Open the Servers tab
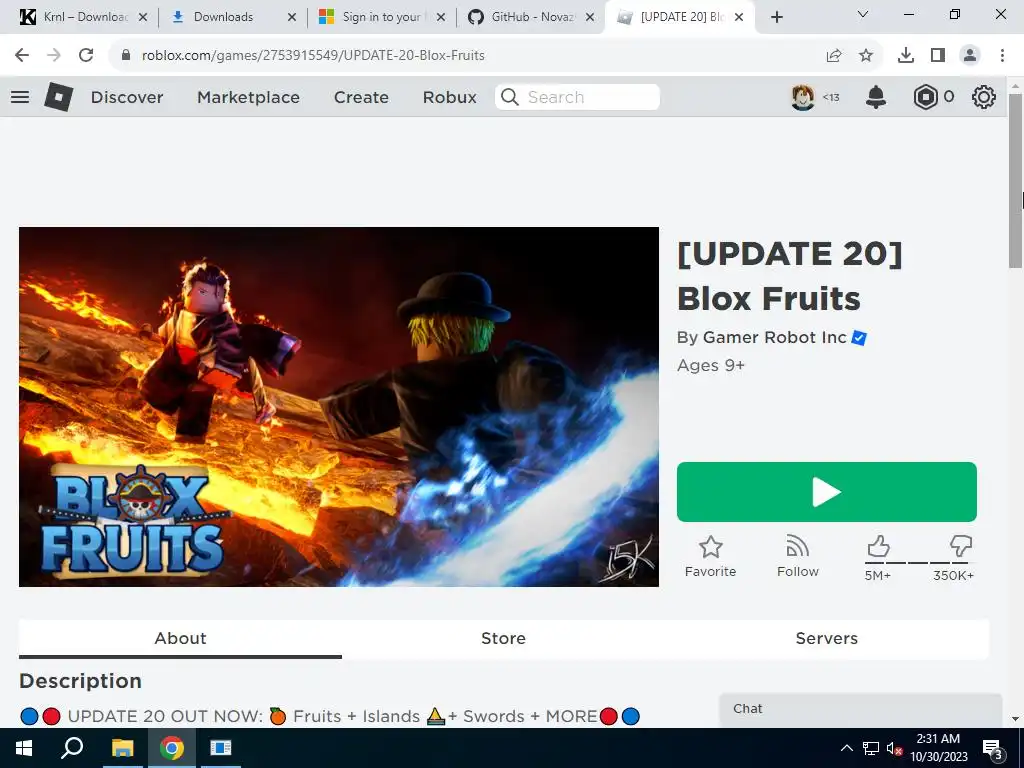 [827, 639]
